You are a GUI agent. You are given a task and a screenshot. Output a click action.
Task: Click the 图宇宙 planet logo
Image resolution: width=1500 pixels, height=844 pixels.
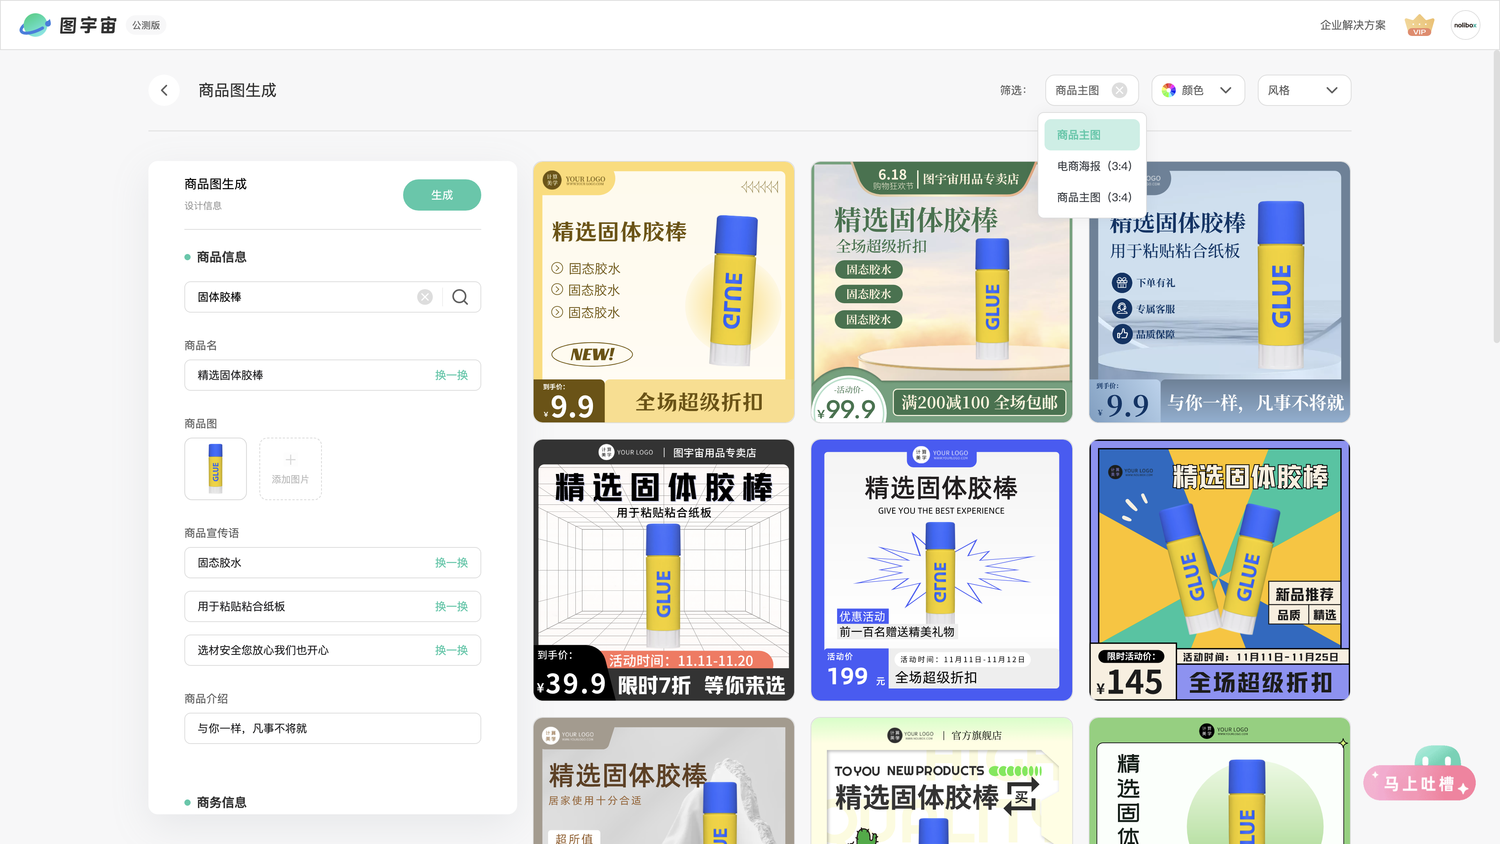tap(35, 25)
